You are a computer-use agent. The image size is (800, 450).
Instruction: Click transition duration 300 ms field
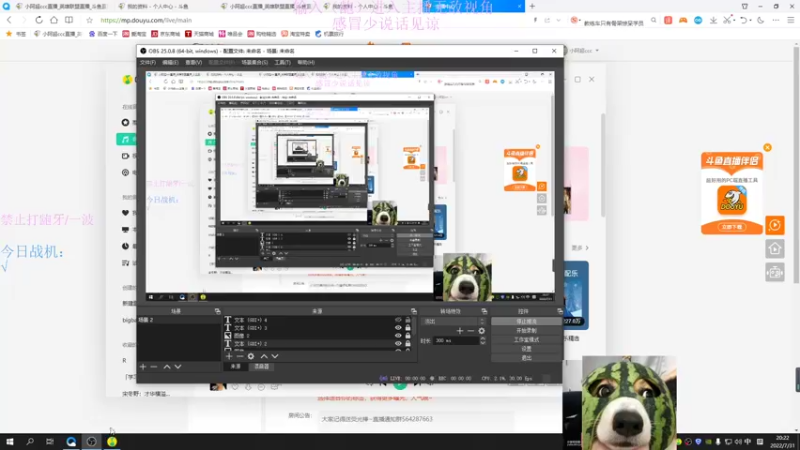pyautogui.click(x=456, y=340)
